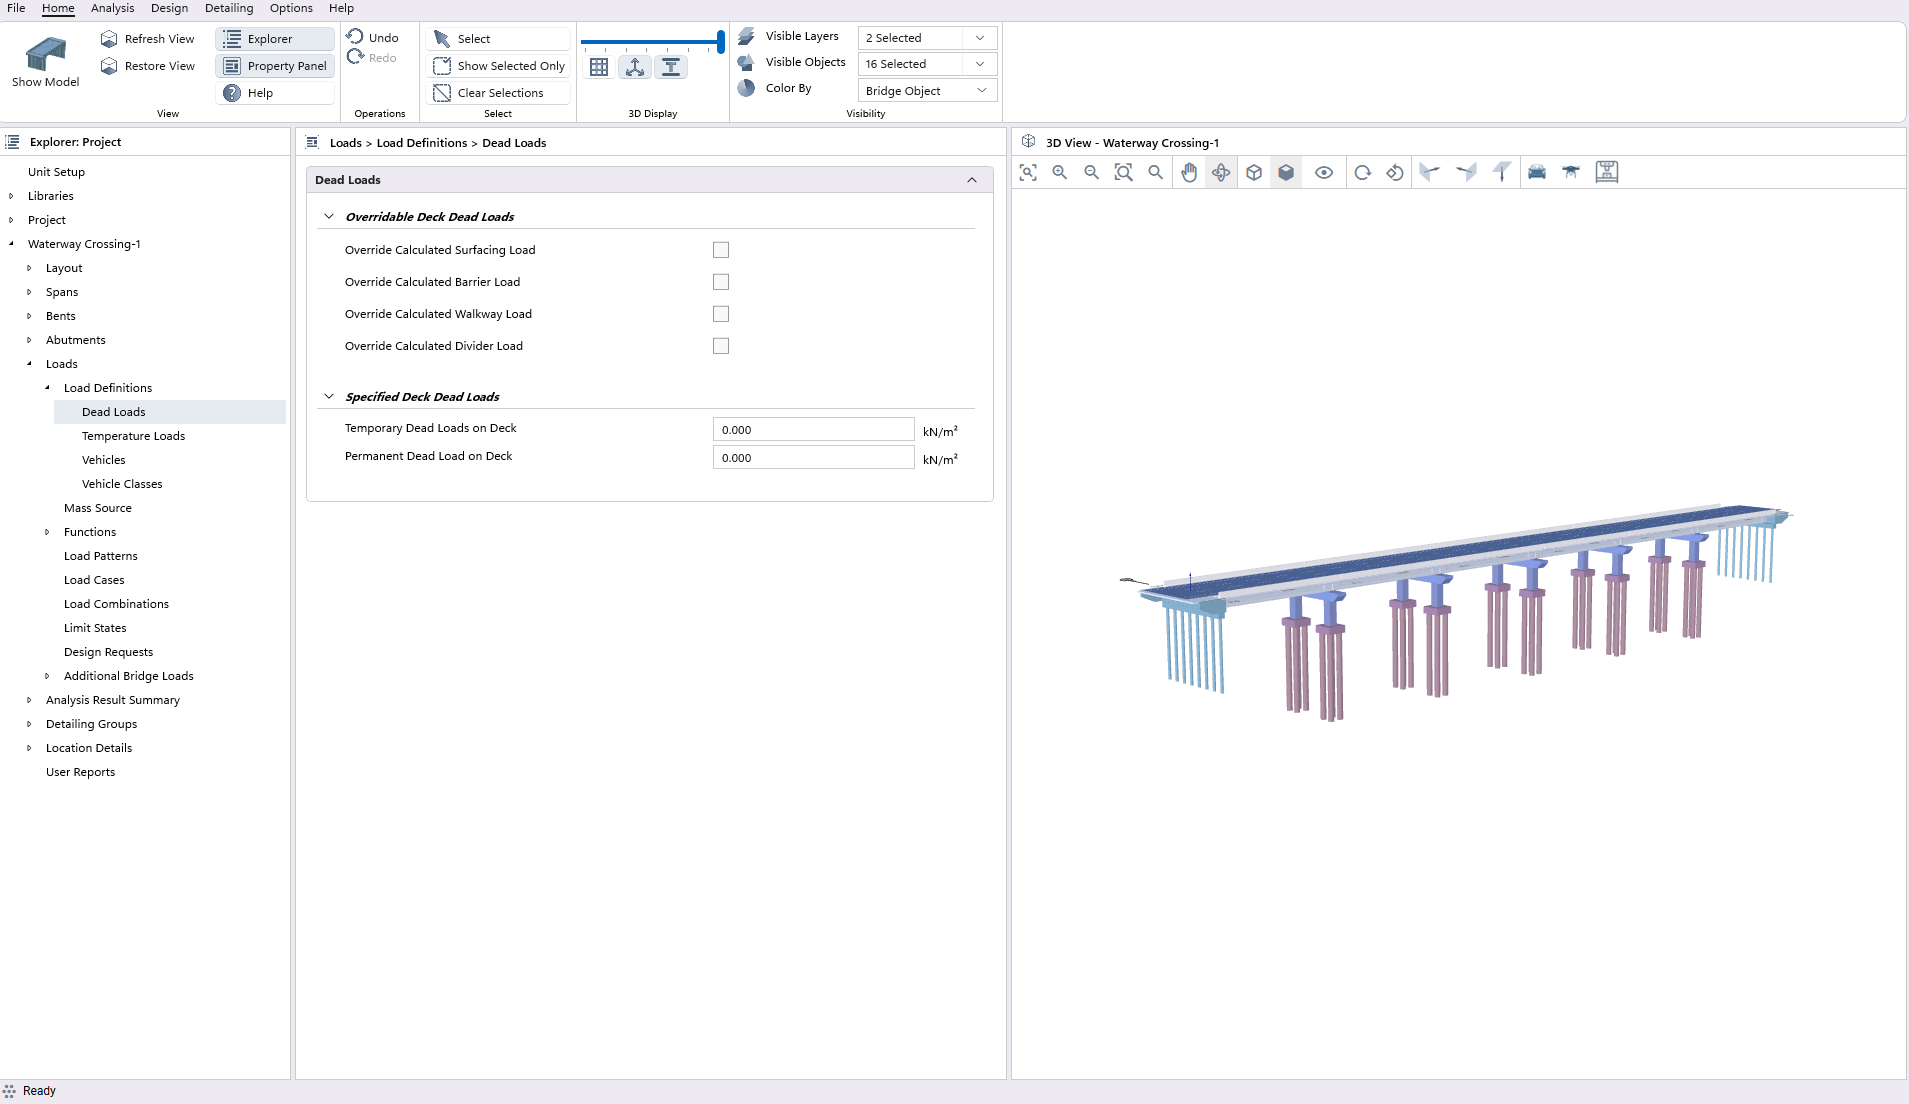Click the 3D Display transparency slider handle
Screen dimensions: 1909x1104
pos(721,42)
